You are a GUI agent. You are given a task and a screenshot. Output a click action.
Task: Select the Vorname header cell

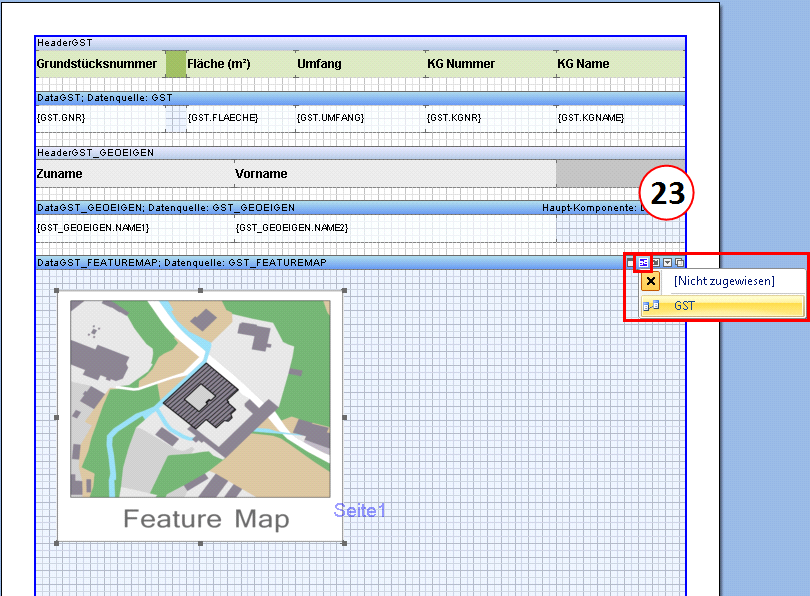click(x=261, y=174)
